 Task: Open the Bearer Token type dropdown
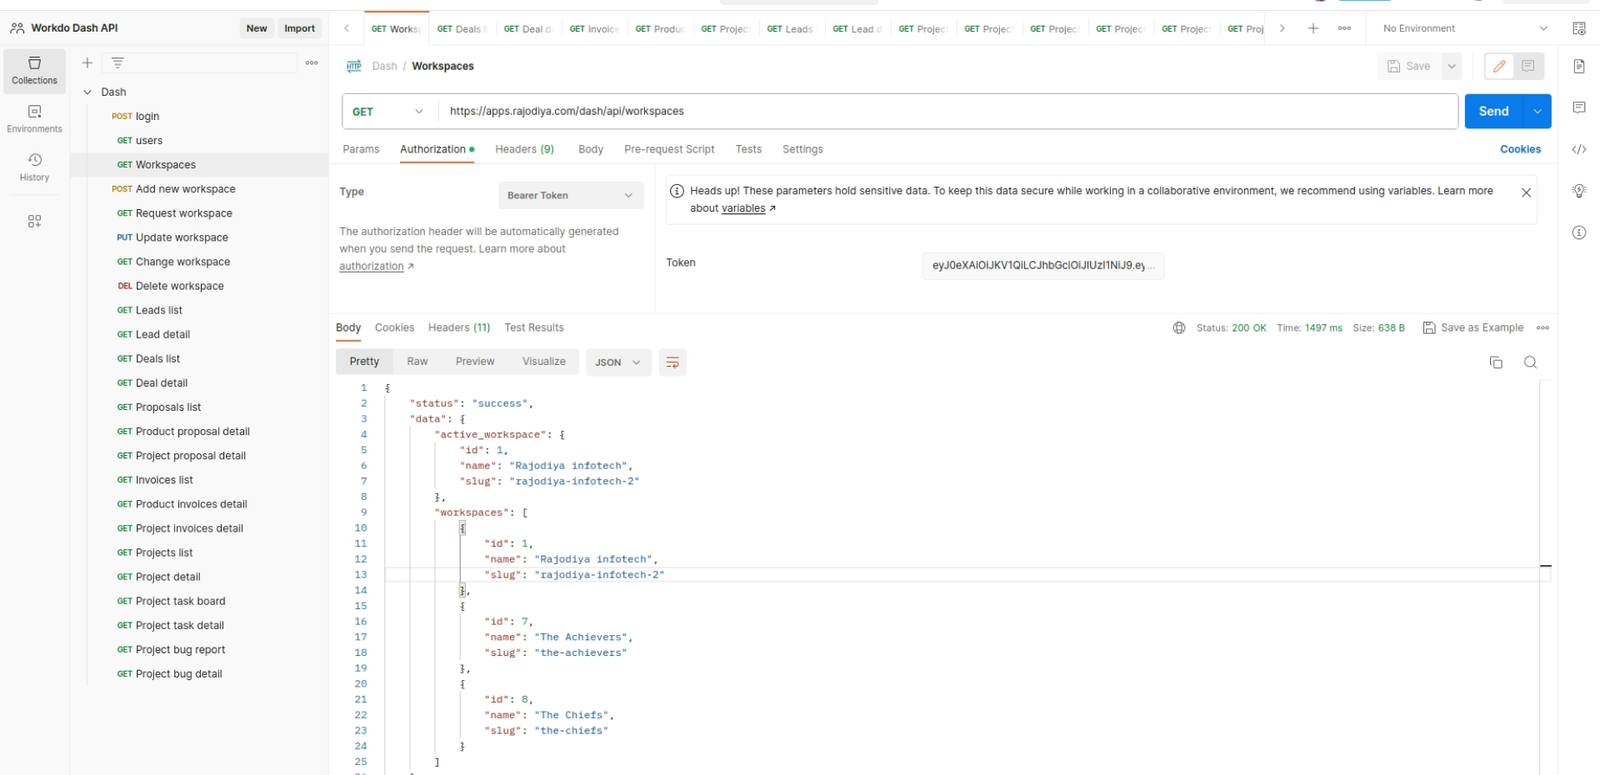point(570,195)
